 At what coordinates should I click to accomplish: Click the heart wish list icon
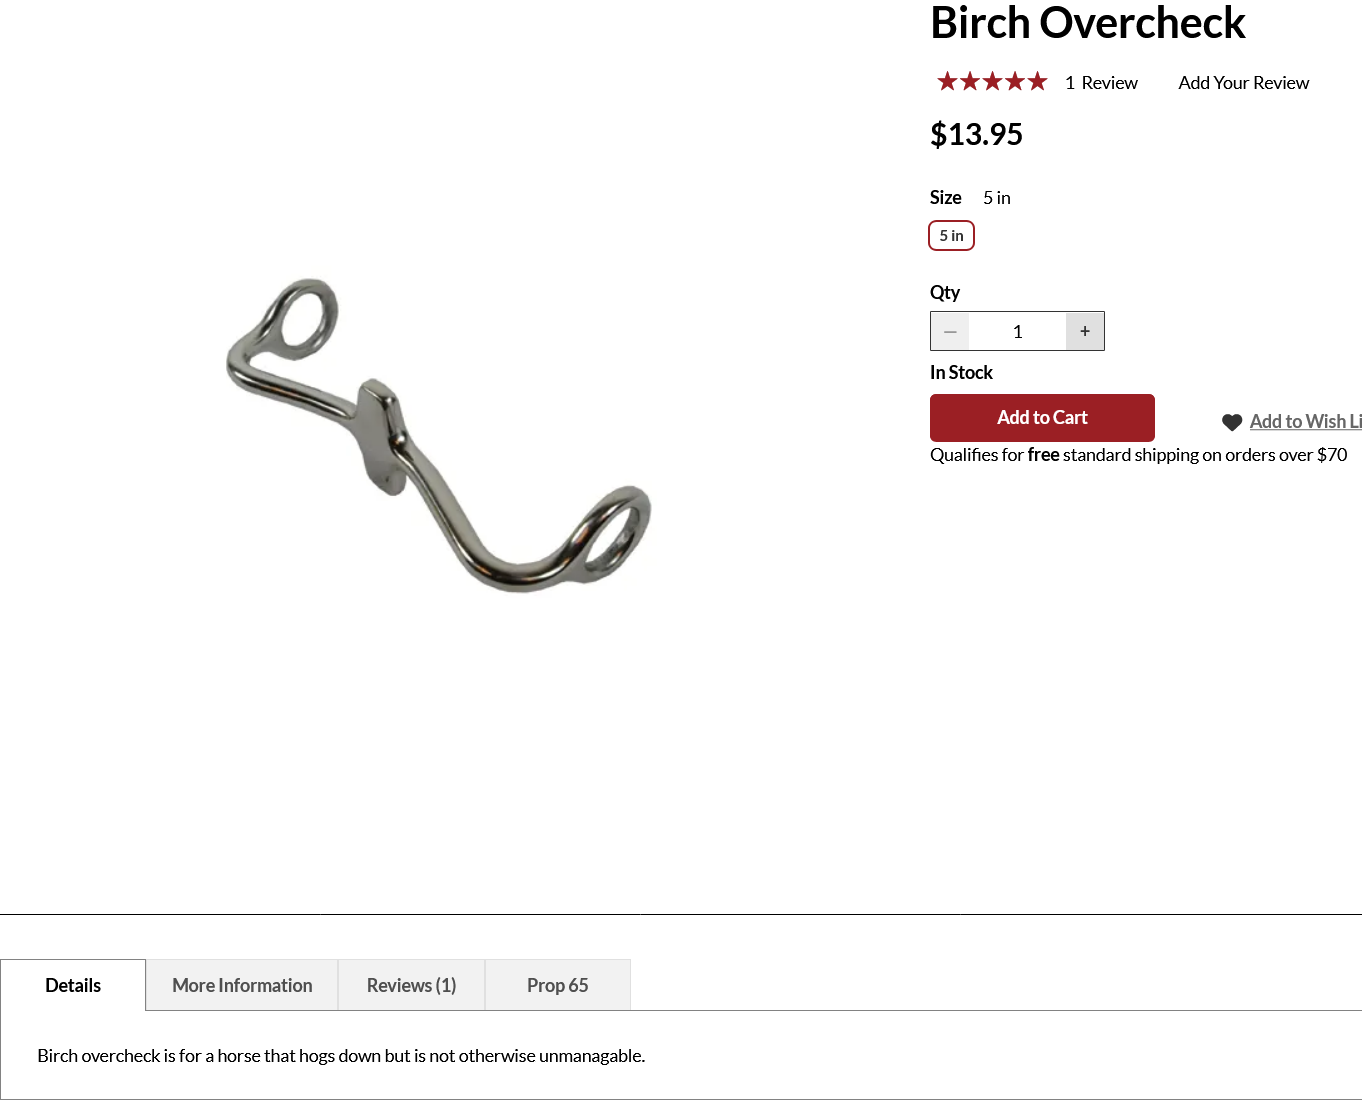pyautogui.click(x=1232, y=422)
